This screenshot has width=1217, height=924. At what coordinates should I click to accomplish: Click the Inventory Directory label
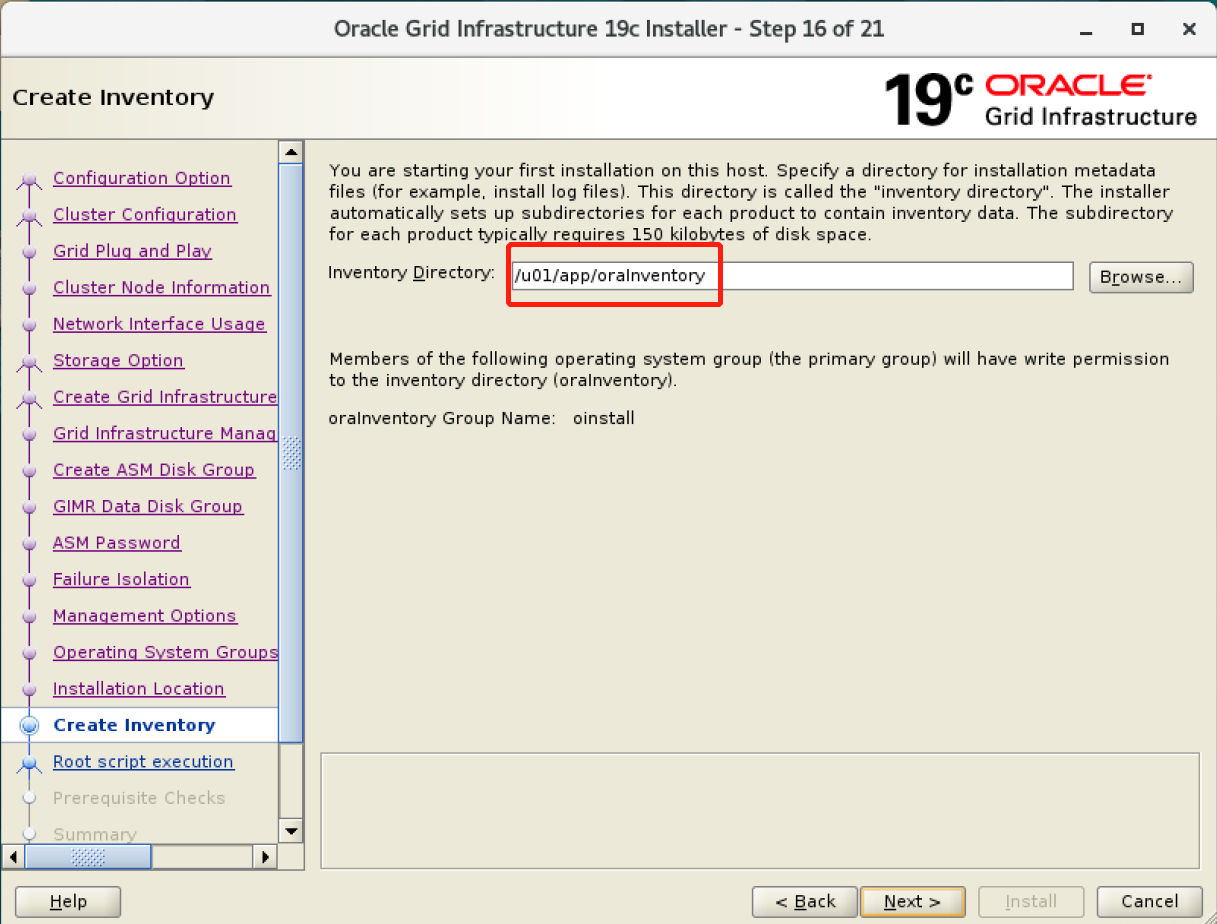click(x=412, y=272)
